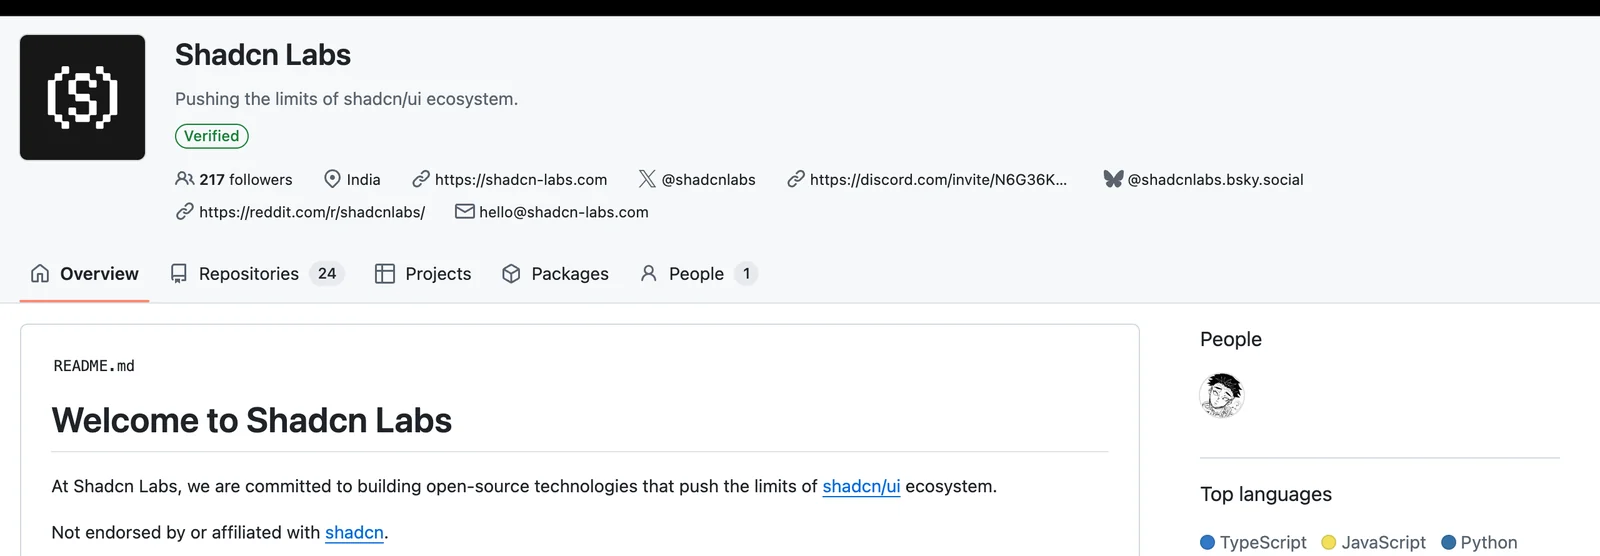Click the hello@shadcn-labs.com email link

tap(564, 212)
